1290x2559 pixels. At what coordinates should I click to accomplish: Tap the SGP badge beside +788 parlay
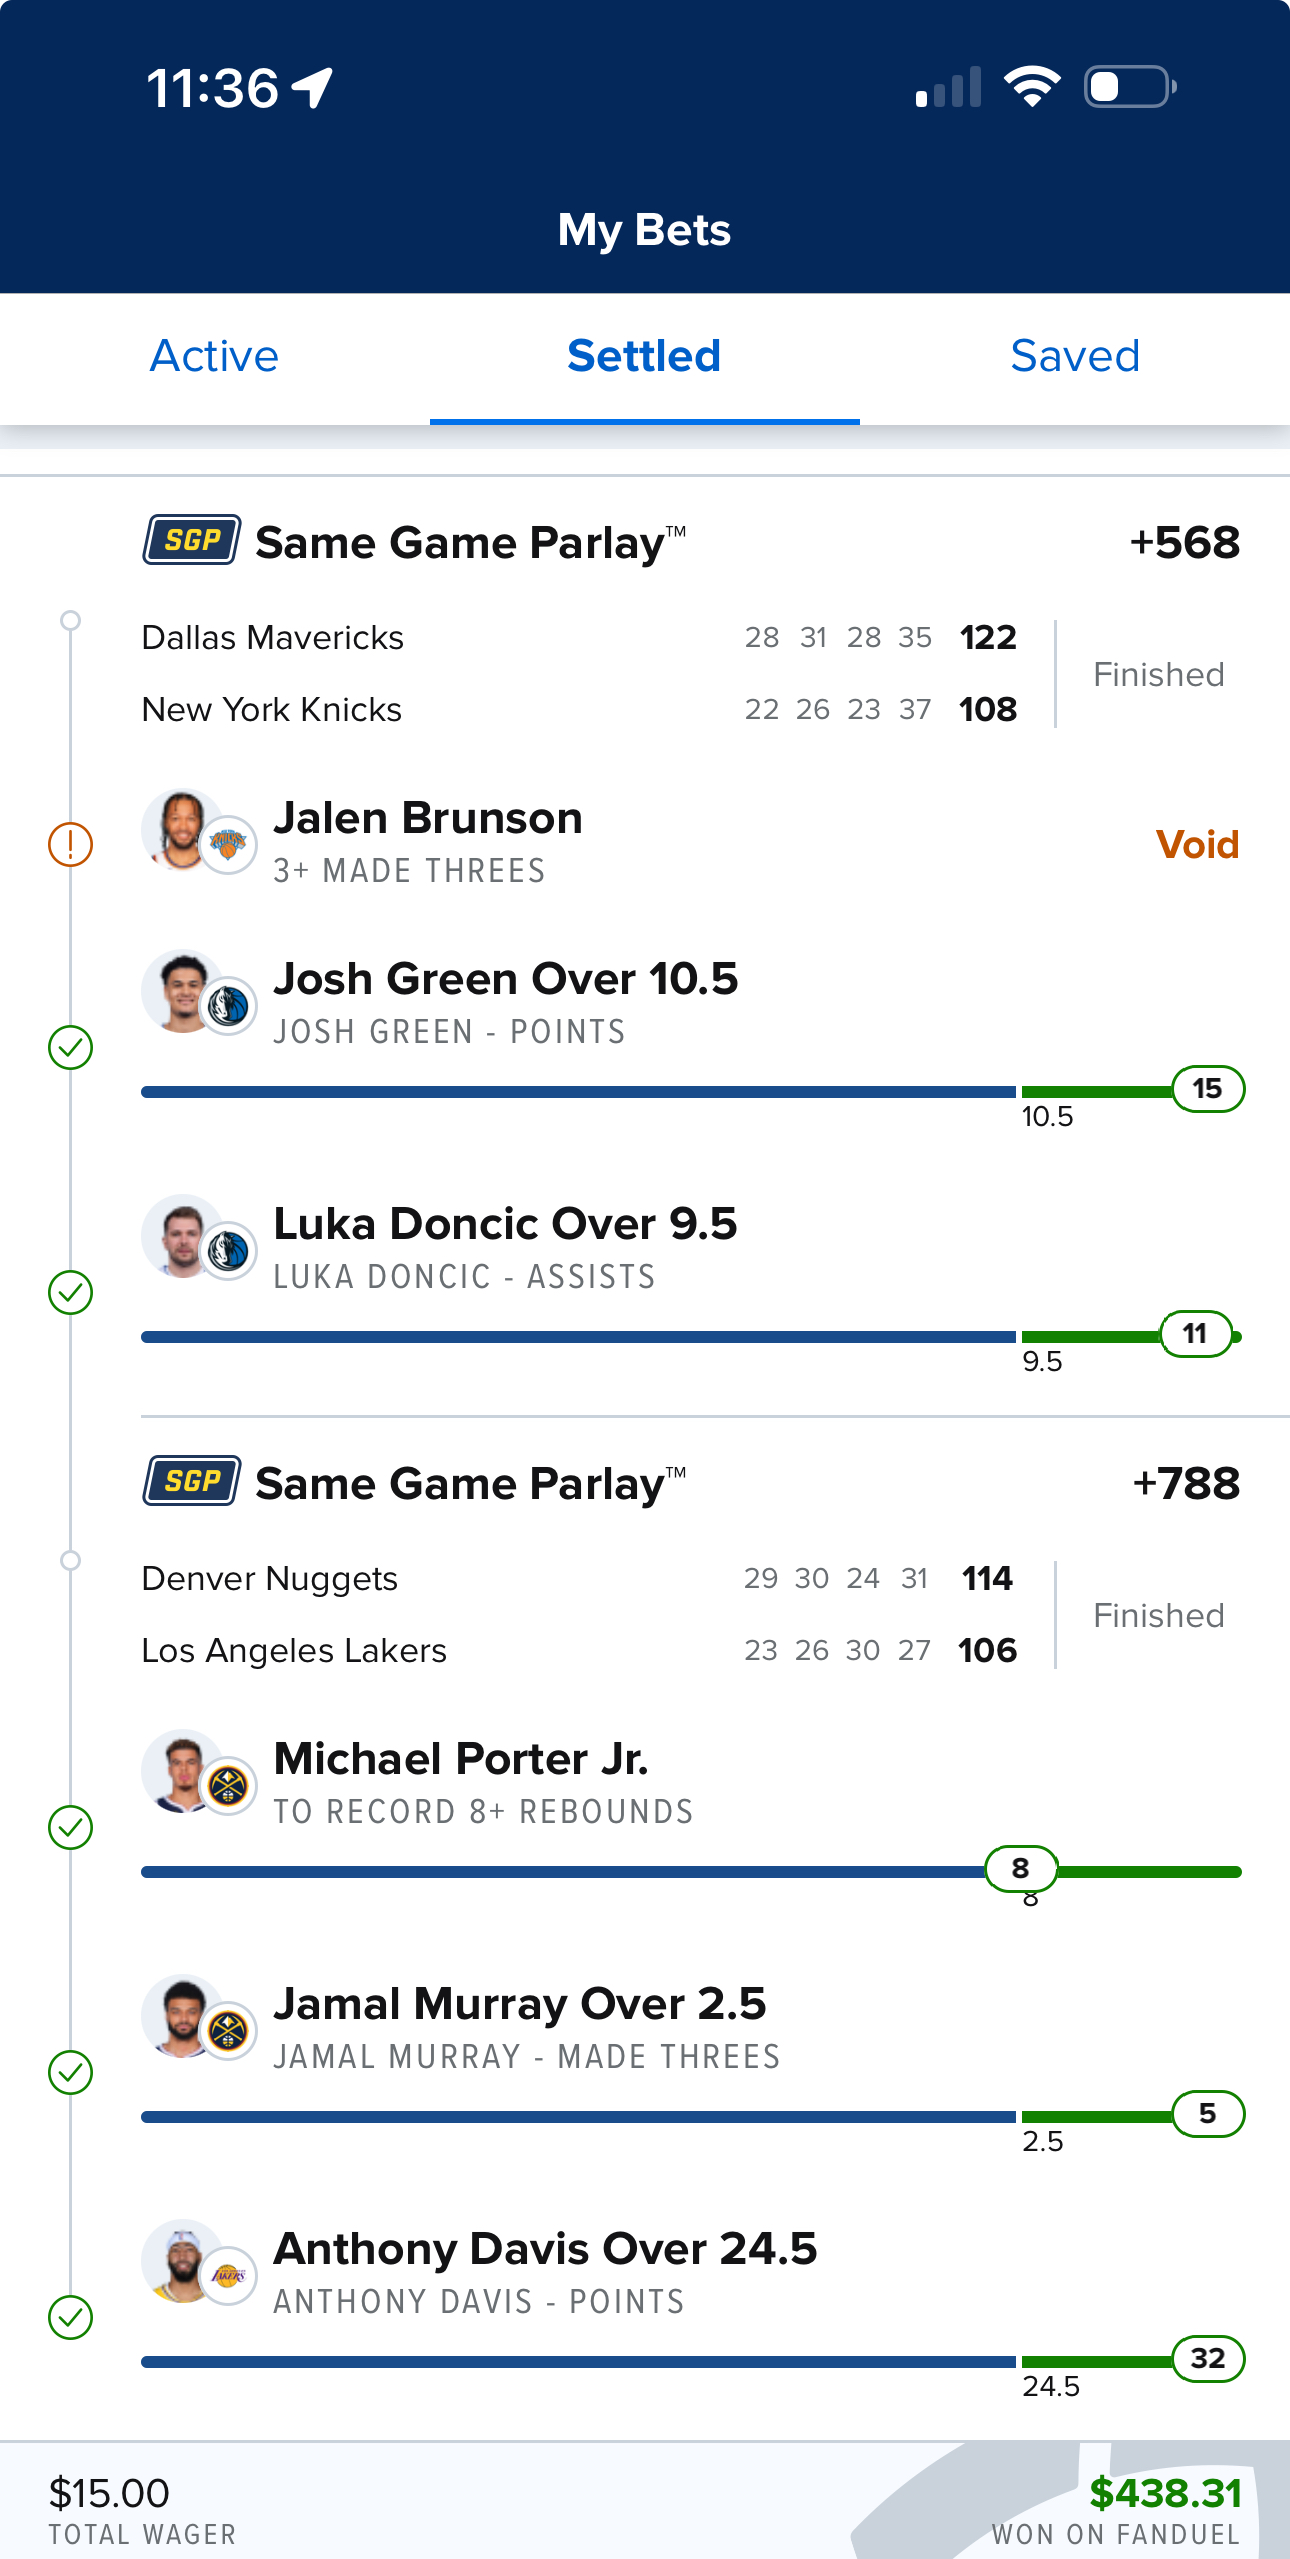coord(192,1481)
